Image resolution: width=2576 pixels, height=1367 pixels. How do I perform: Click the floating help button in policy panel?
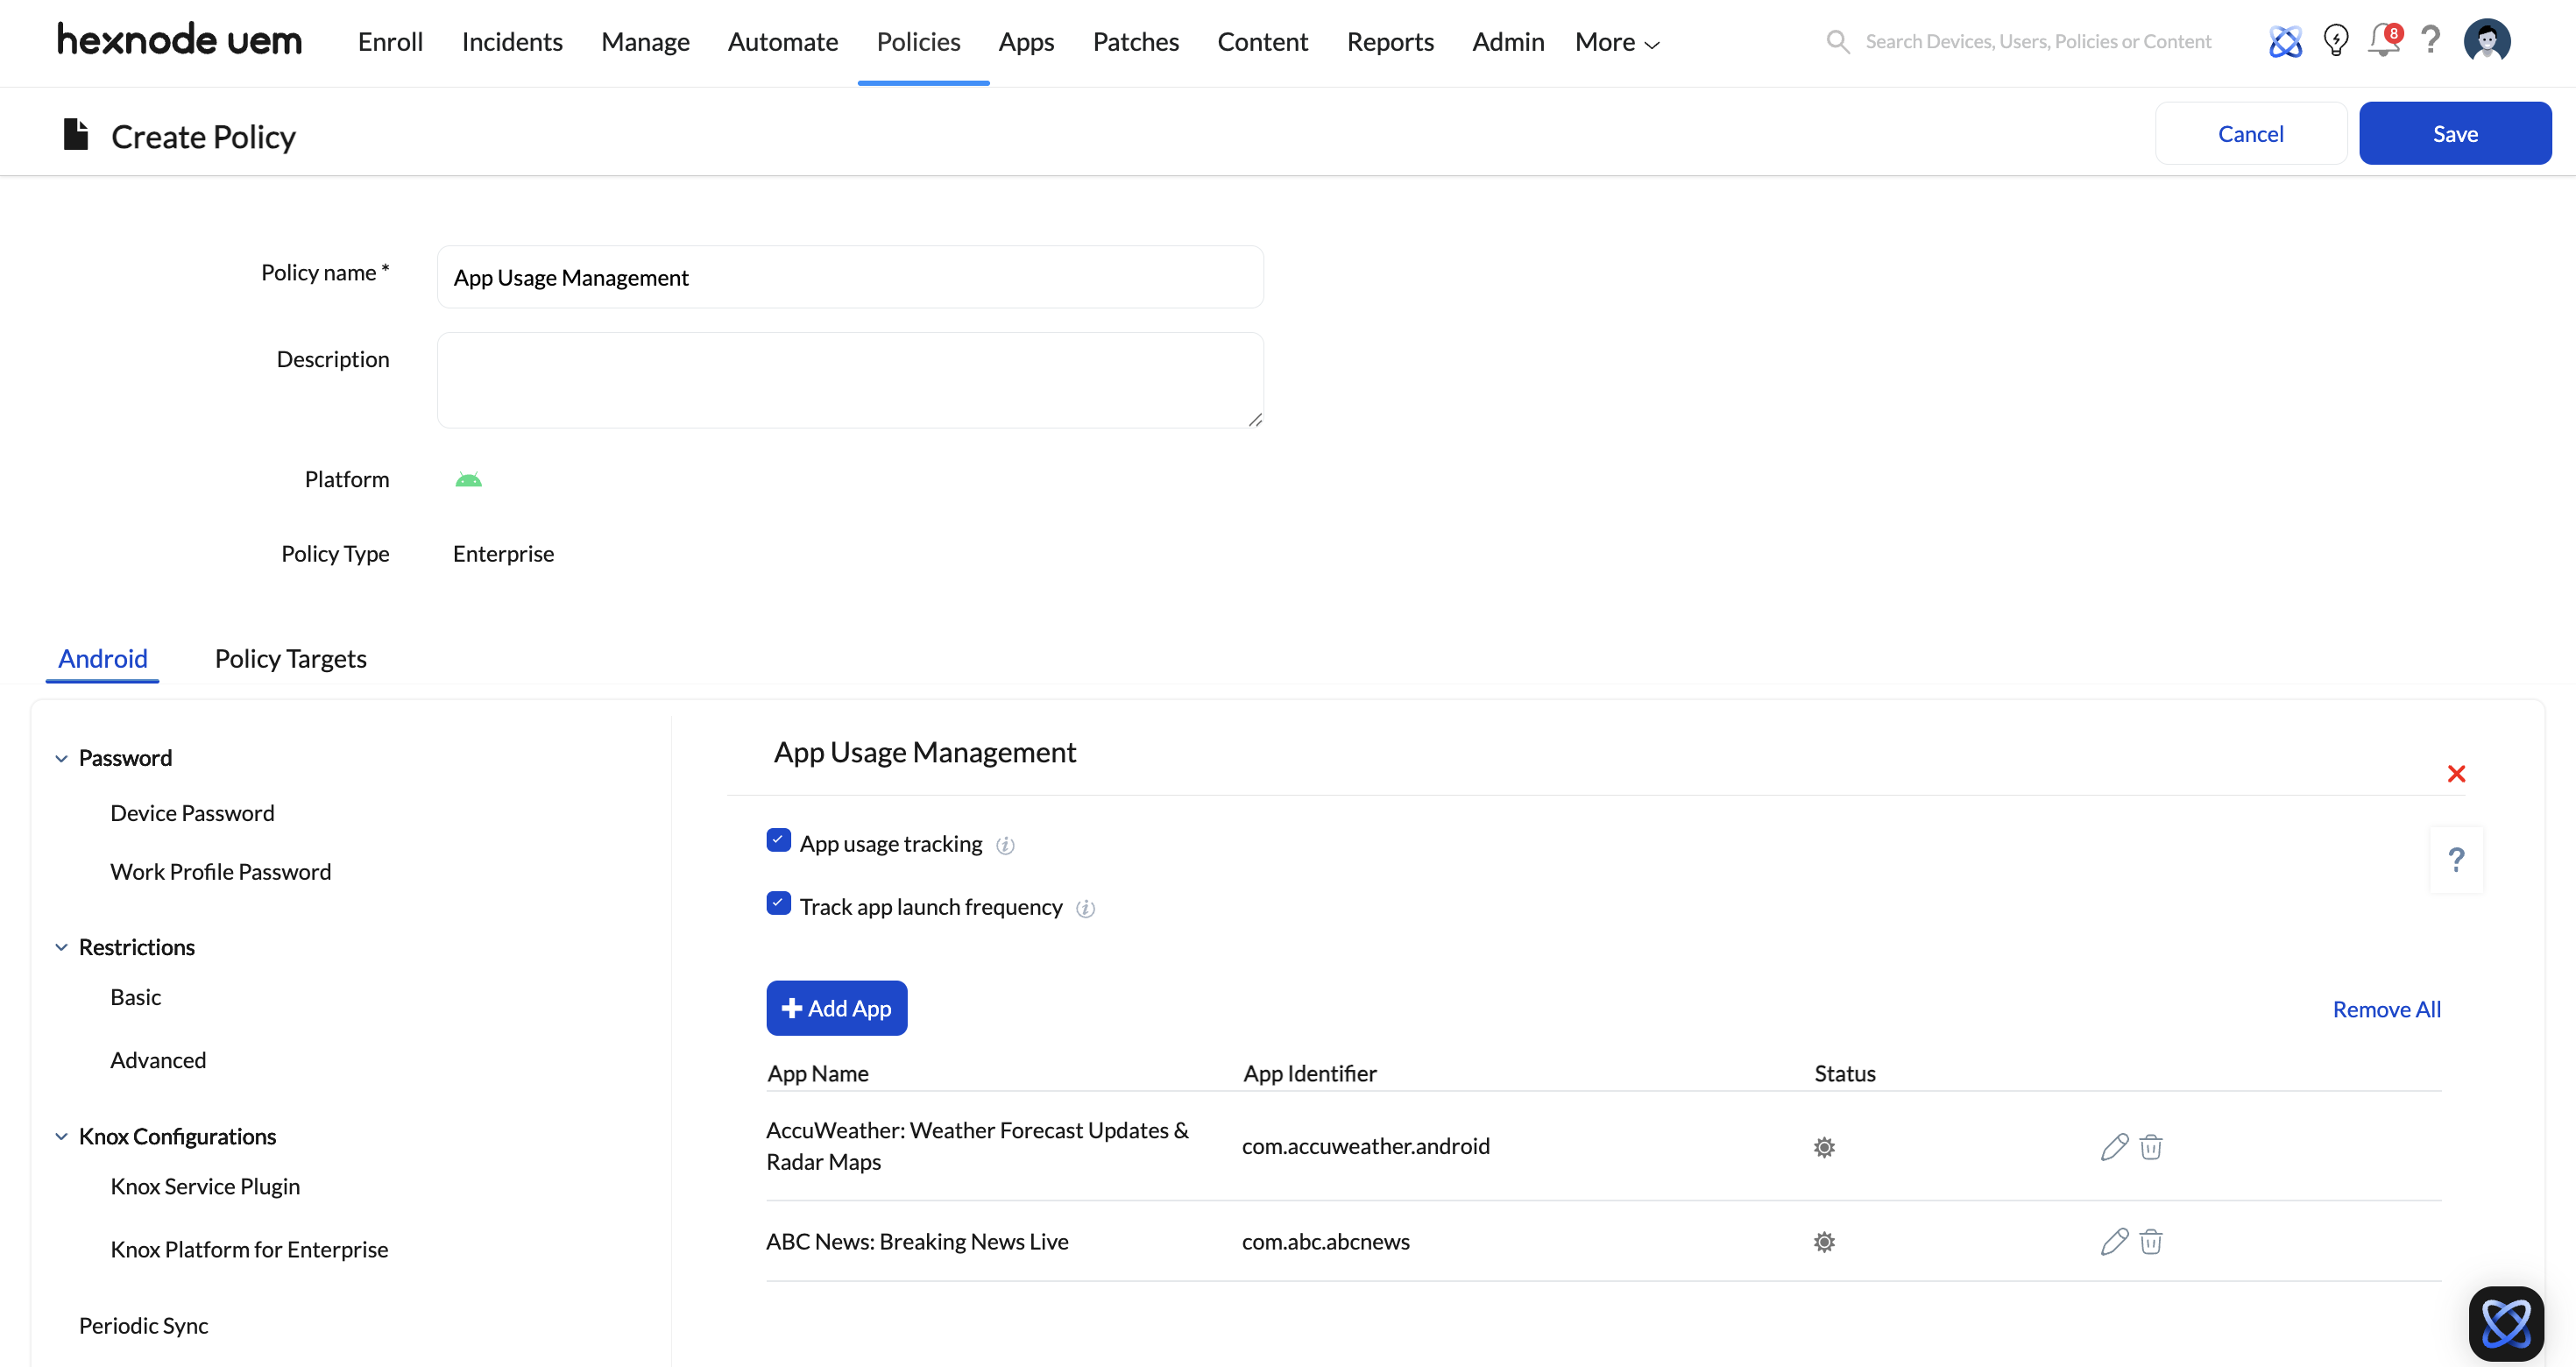coord(2457,859)
